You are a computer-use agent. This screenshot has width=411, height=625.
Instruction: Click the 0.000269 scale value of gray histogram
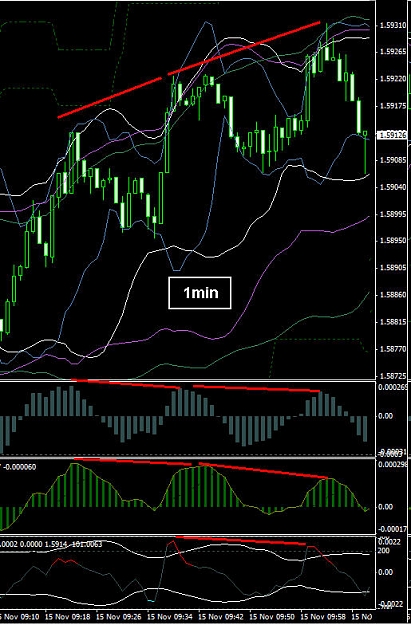393,387
